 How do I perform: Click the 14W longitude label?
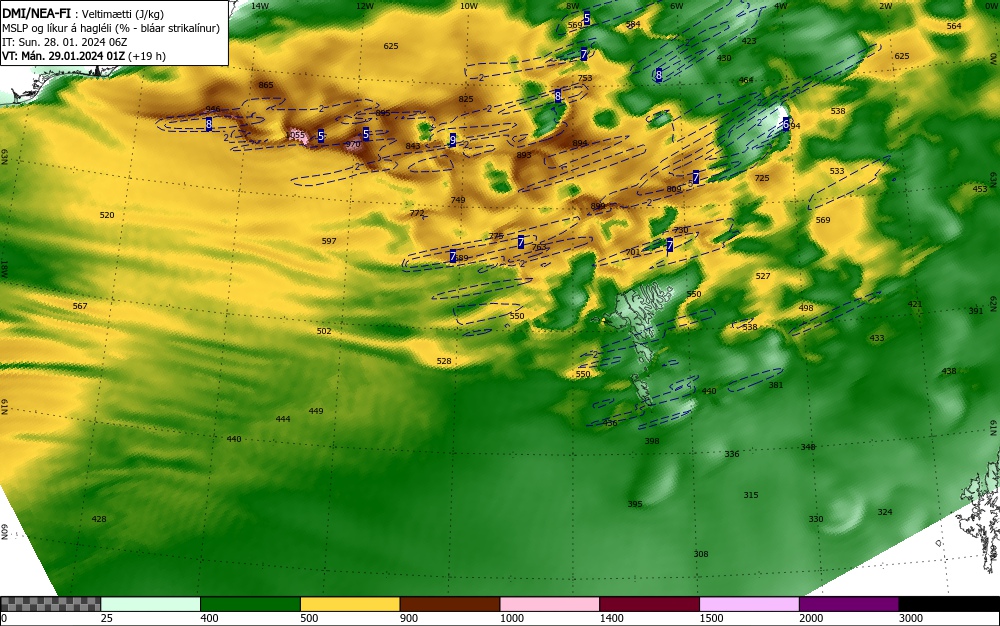(x=260, y=6)
